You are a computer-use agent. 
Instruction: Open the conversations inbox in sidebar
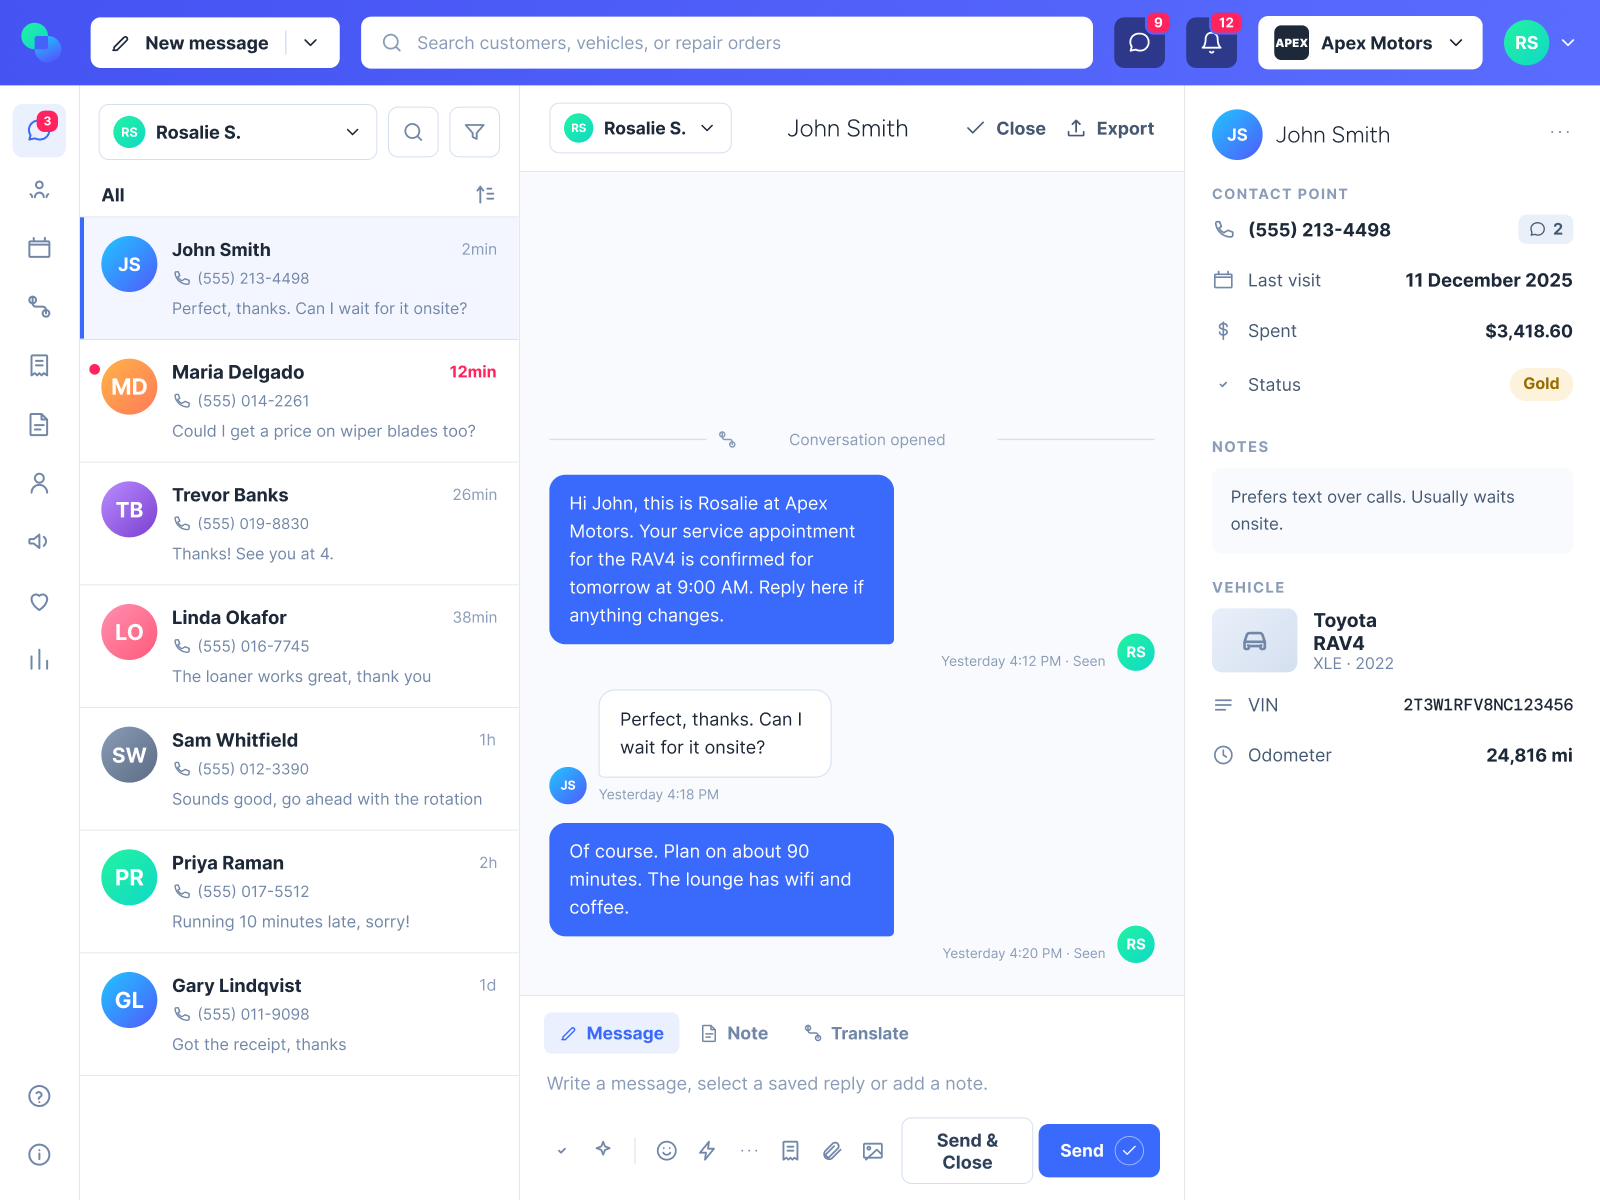coord(39,130)
